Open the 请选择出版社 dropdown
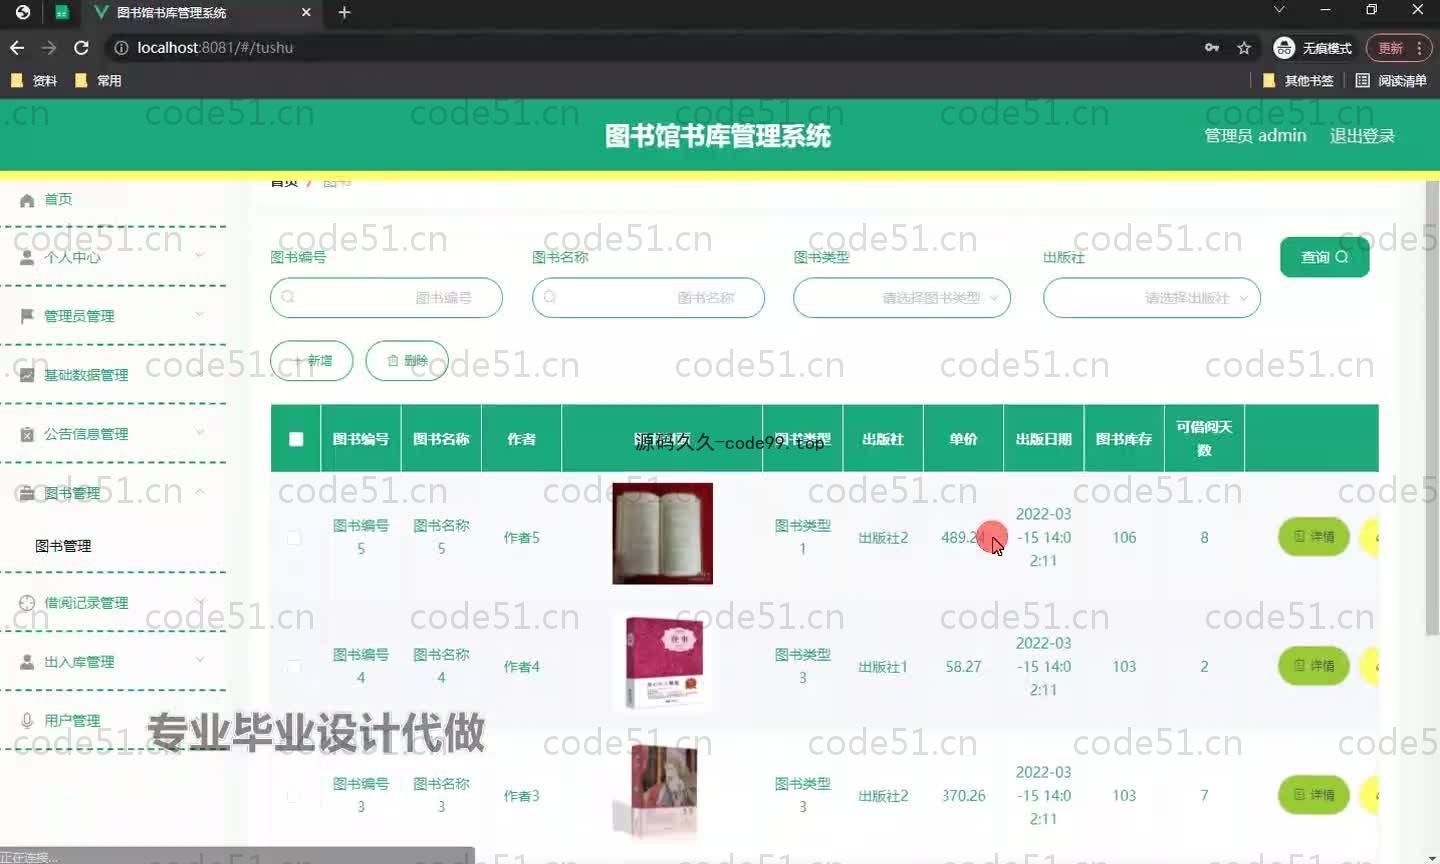The image size is (1440, 864). [1152, 298]
